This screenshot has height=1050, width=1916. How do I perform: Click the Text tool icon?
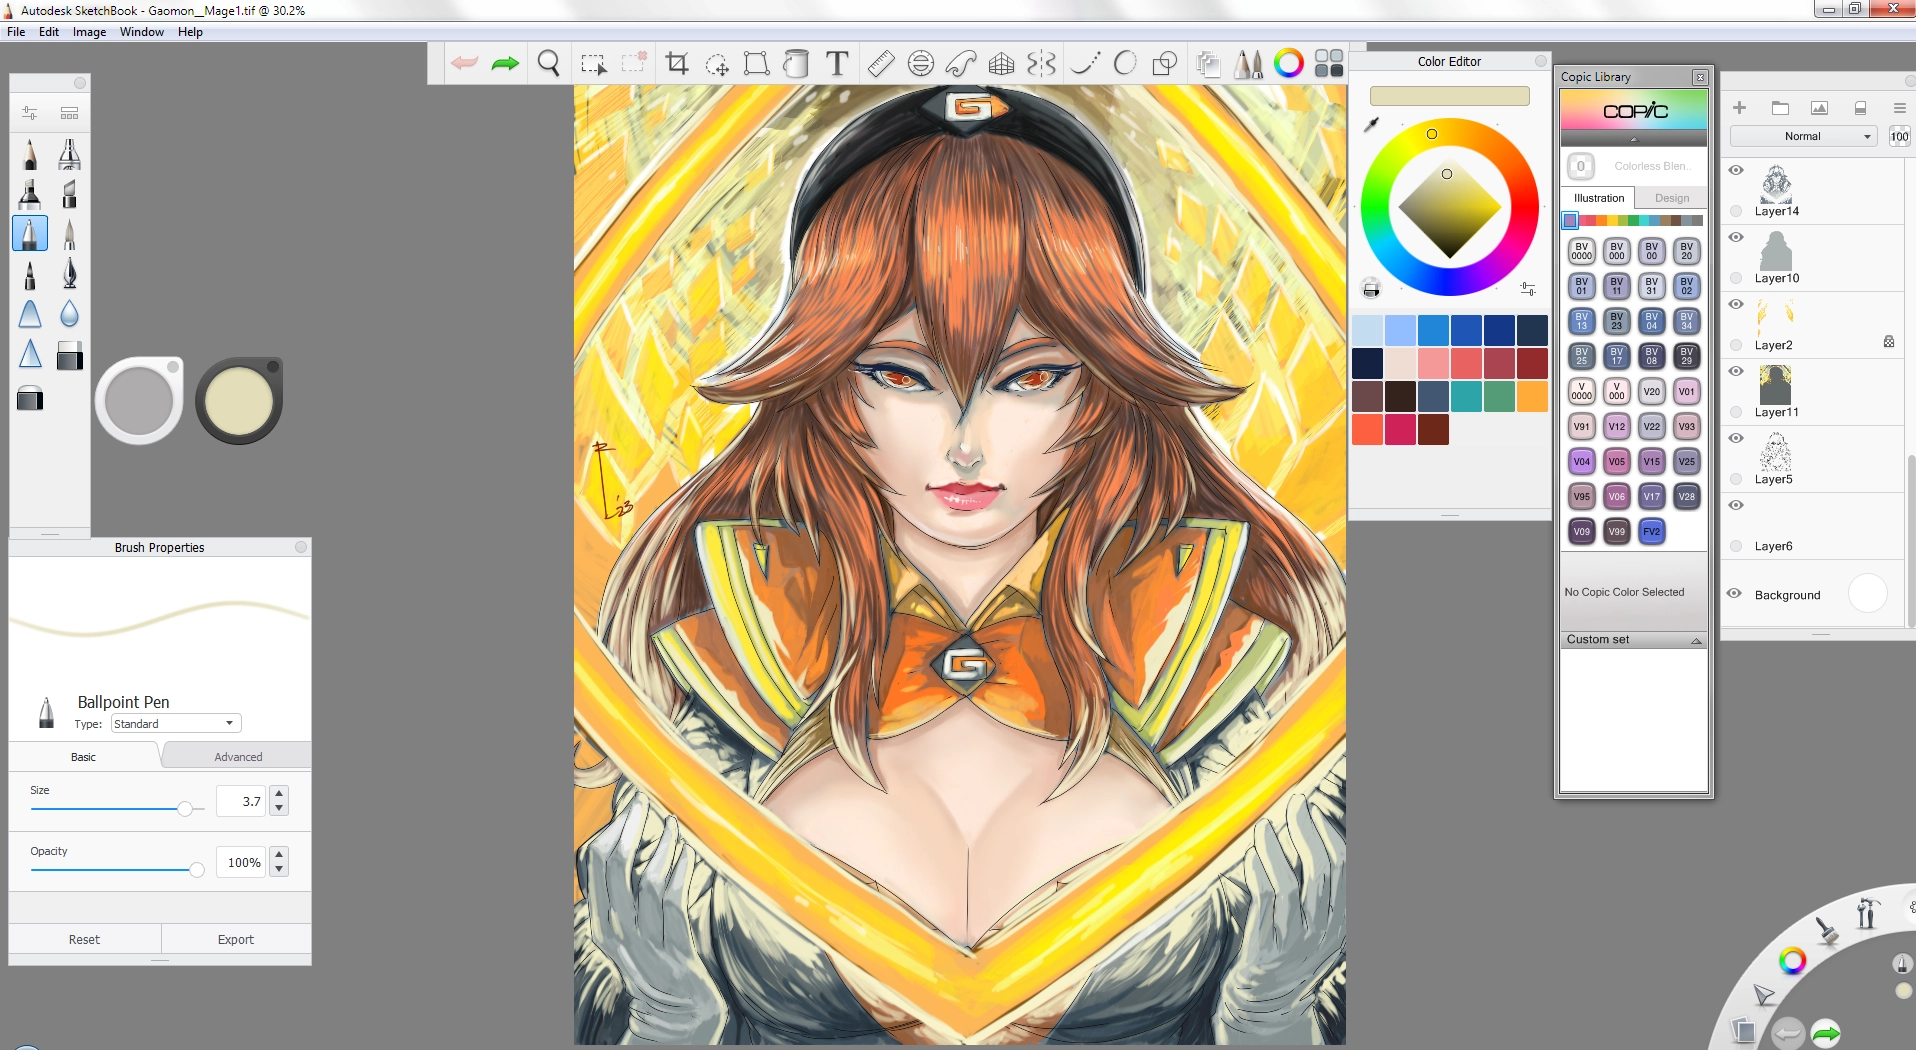pyautogui.click(x=837, y=64)
